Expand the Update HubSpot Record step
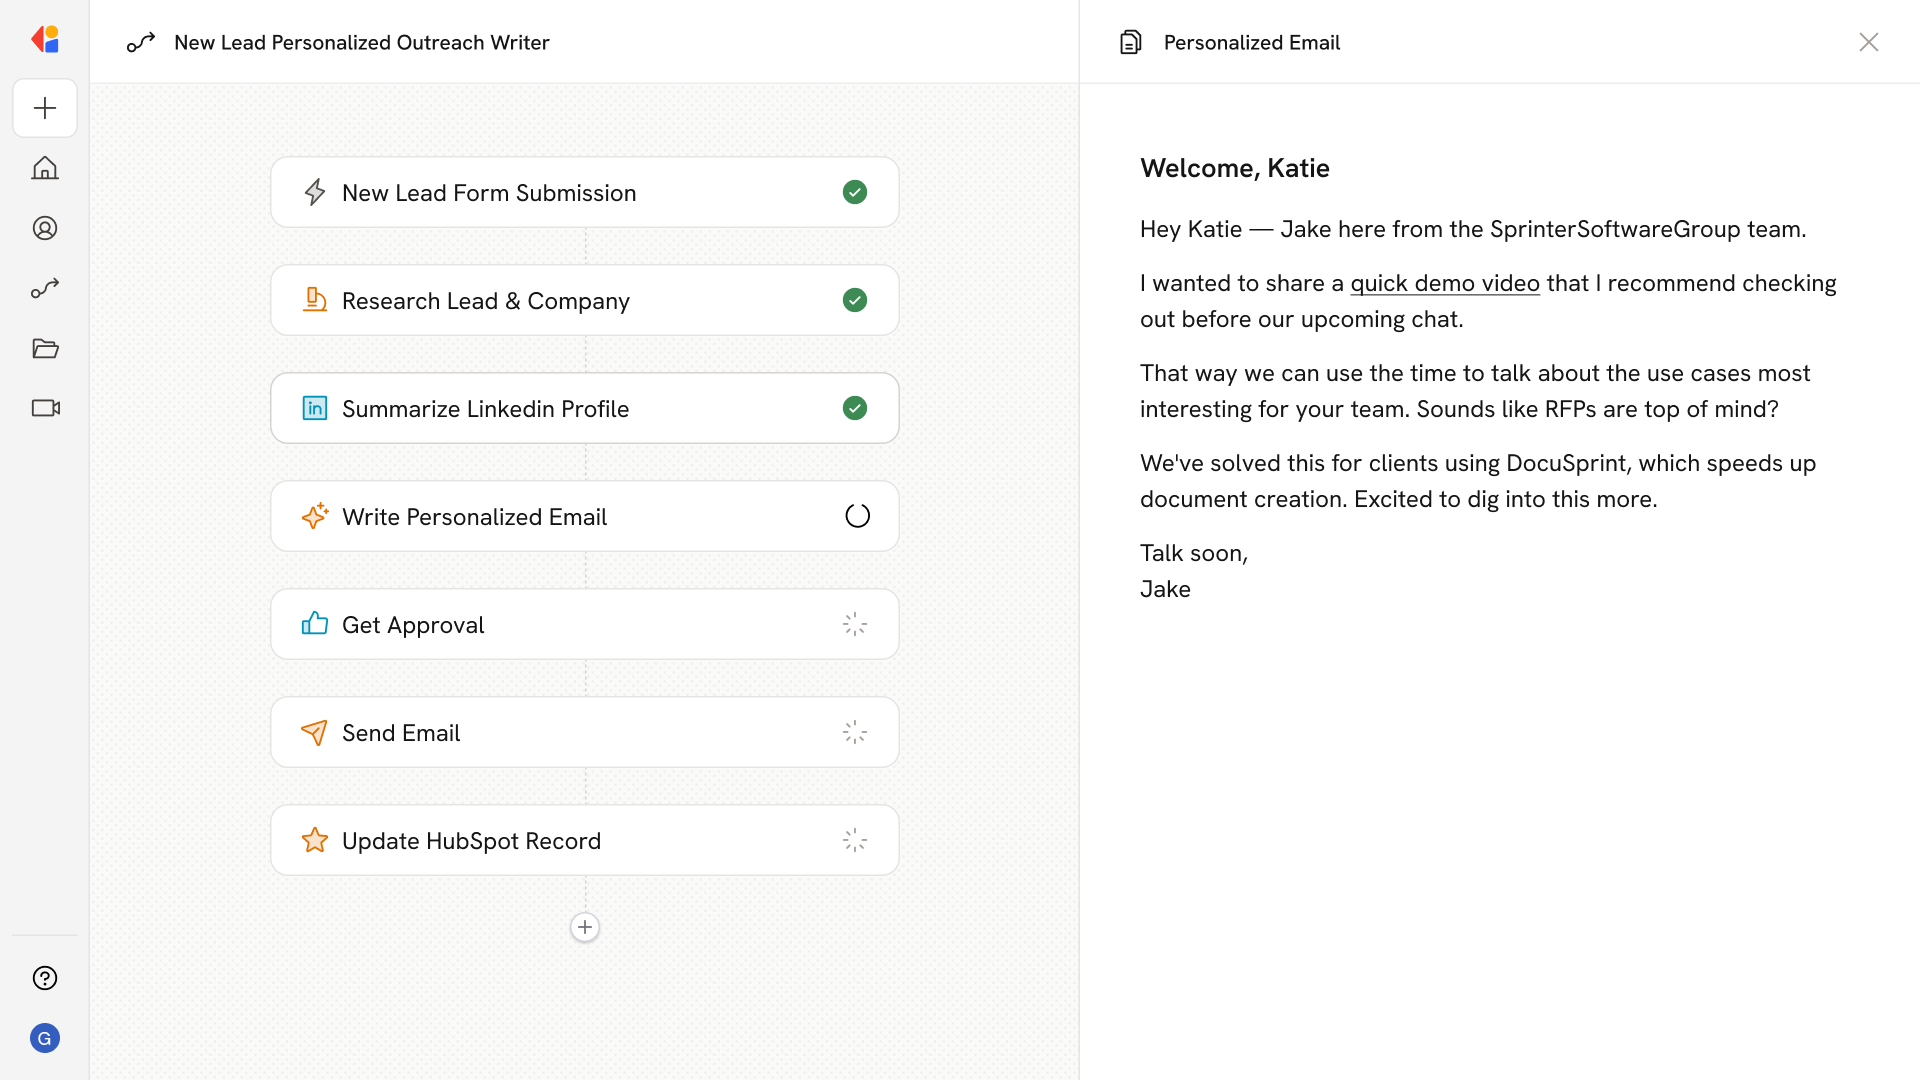 [585, 840]
